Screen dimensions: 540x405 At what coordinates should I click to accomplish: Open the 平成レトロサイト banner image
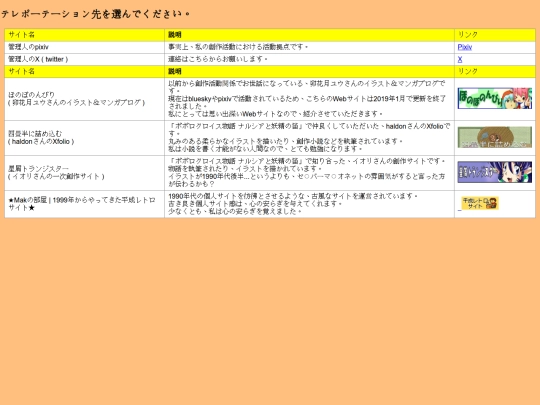click(x=480, y=203)
